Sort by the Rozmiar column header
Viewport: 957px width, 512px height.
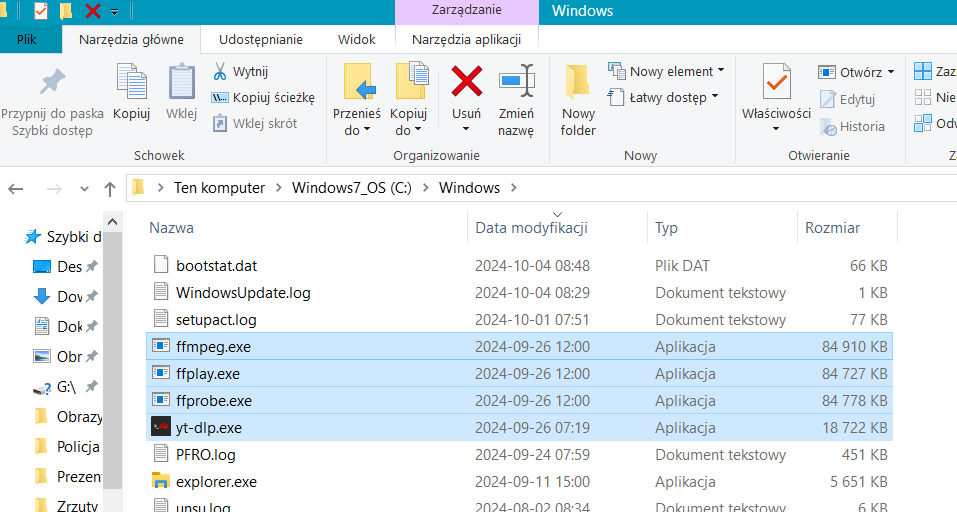pyautogui.click(x=832, y=228)
